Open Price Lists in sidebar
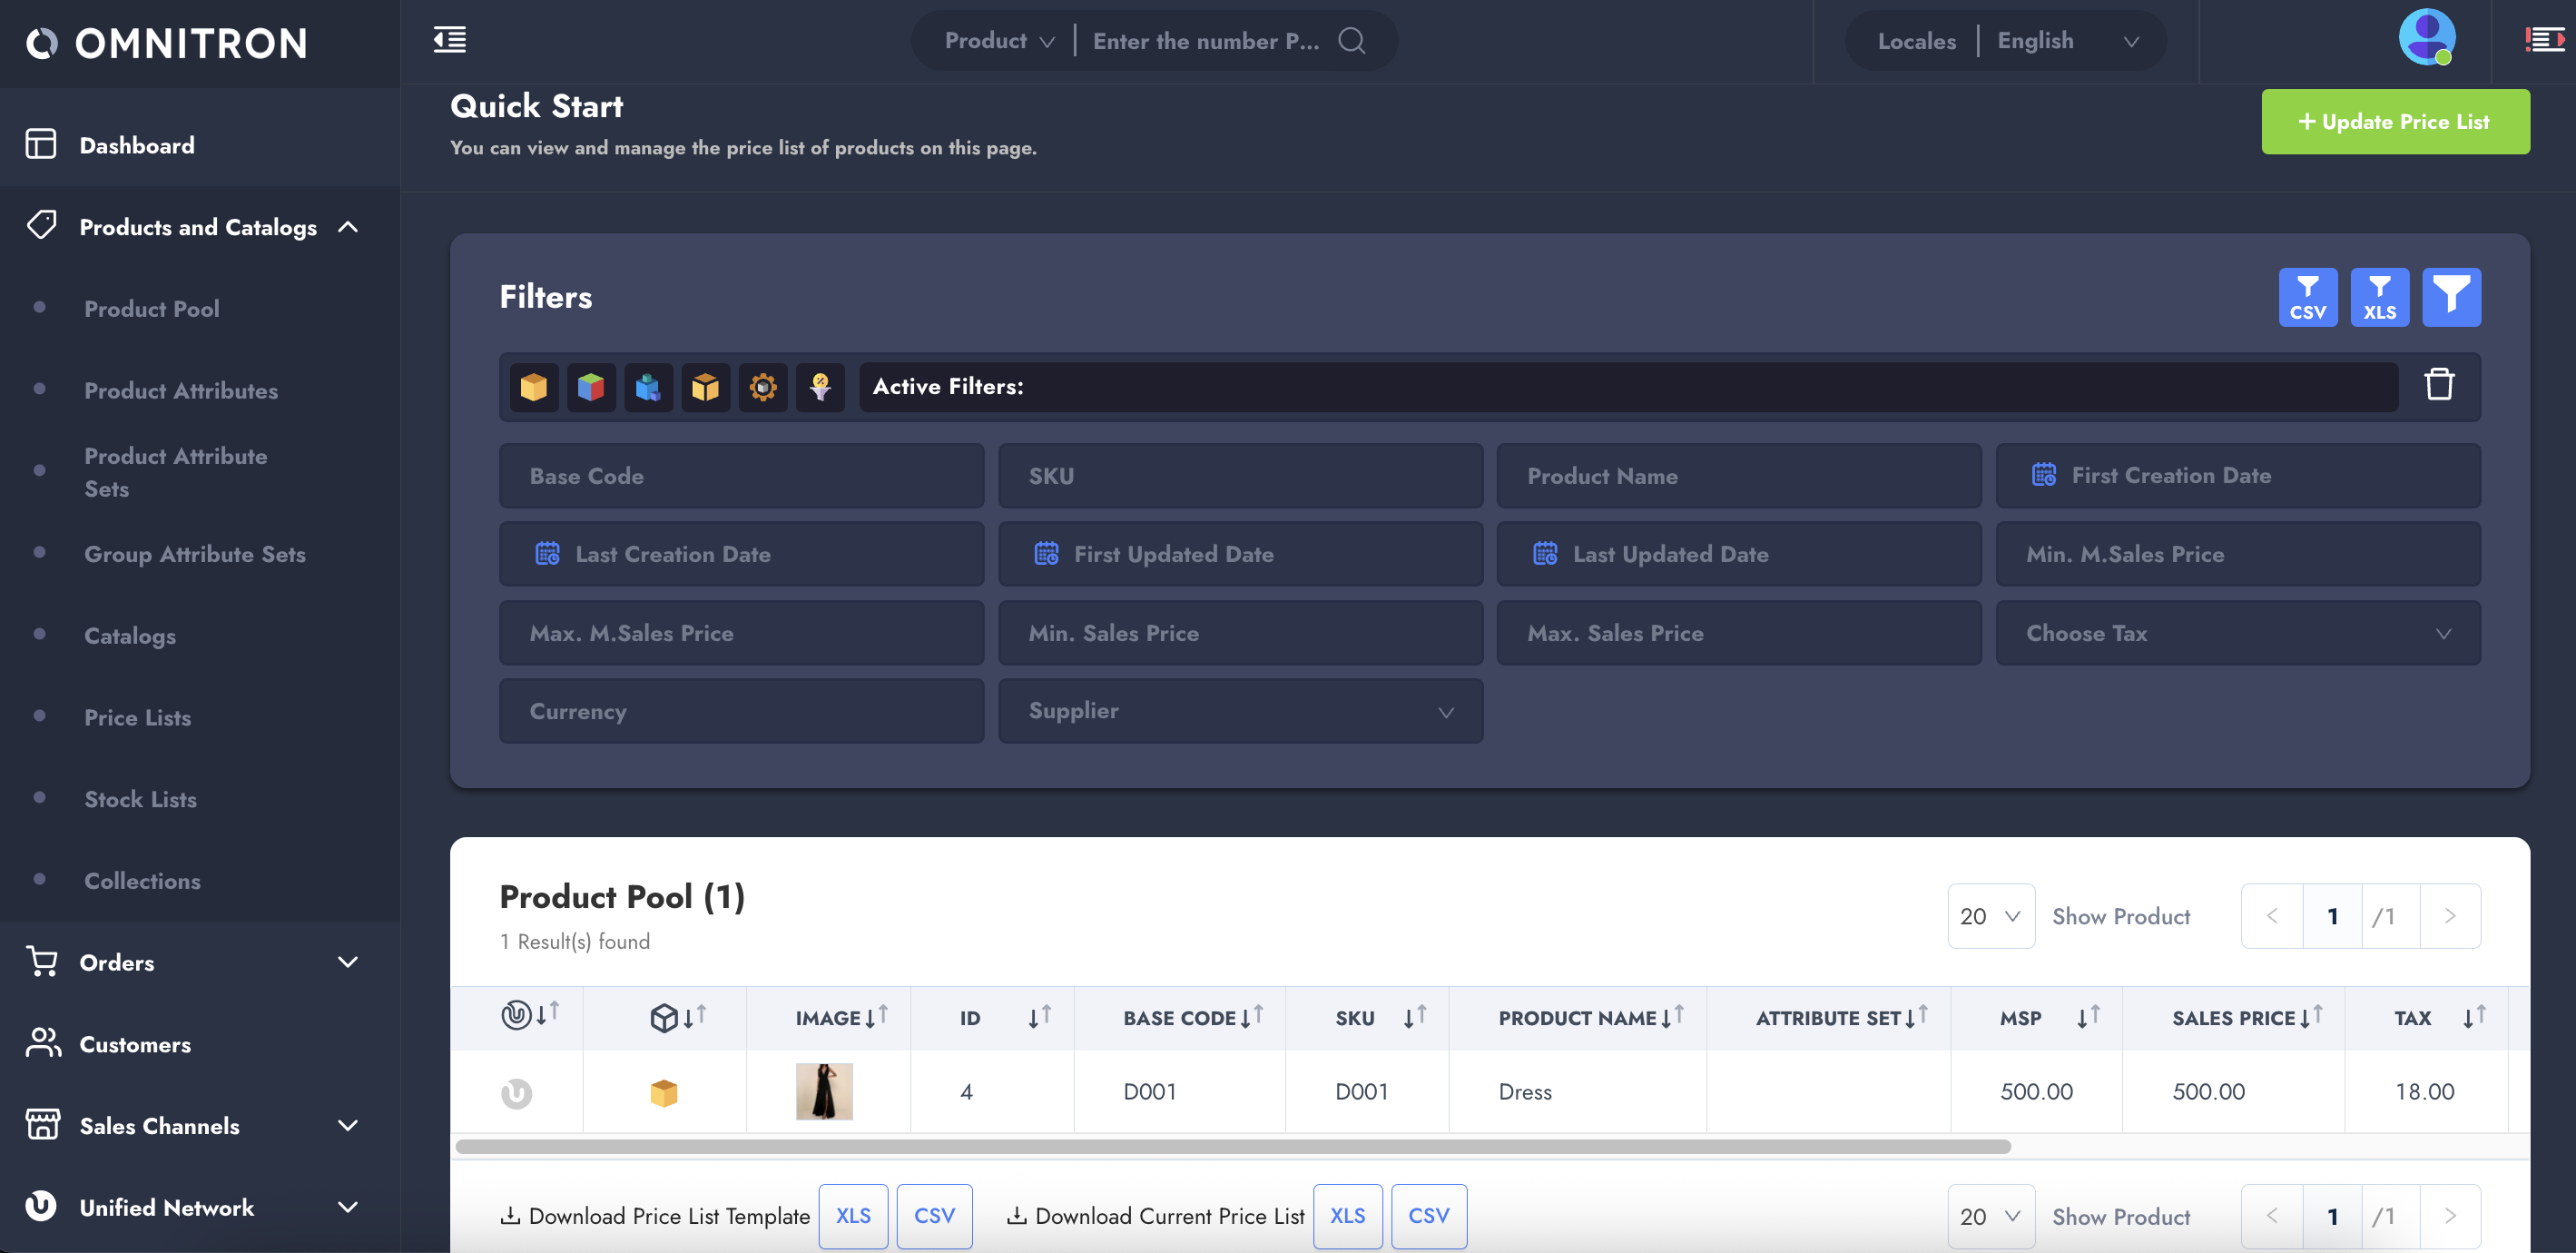 coord(137,717)
